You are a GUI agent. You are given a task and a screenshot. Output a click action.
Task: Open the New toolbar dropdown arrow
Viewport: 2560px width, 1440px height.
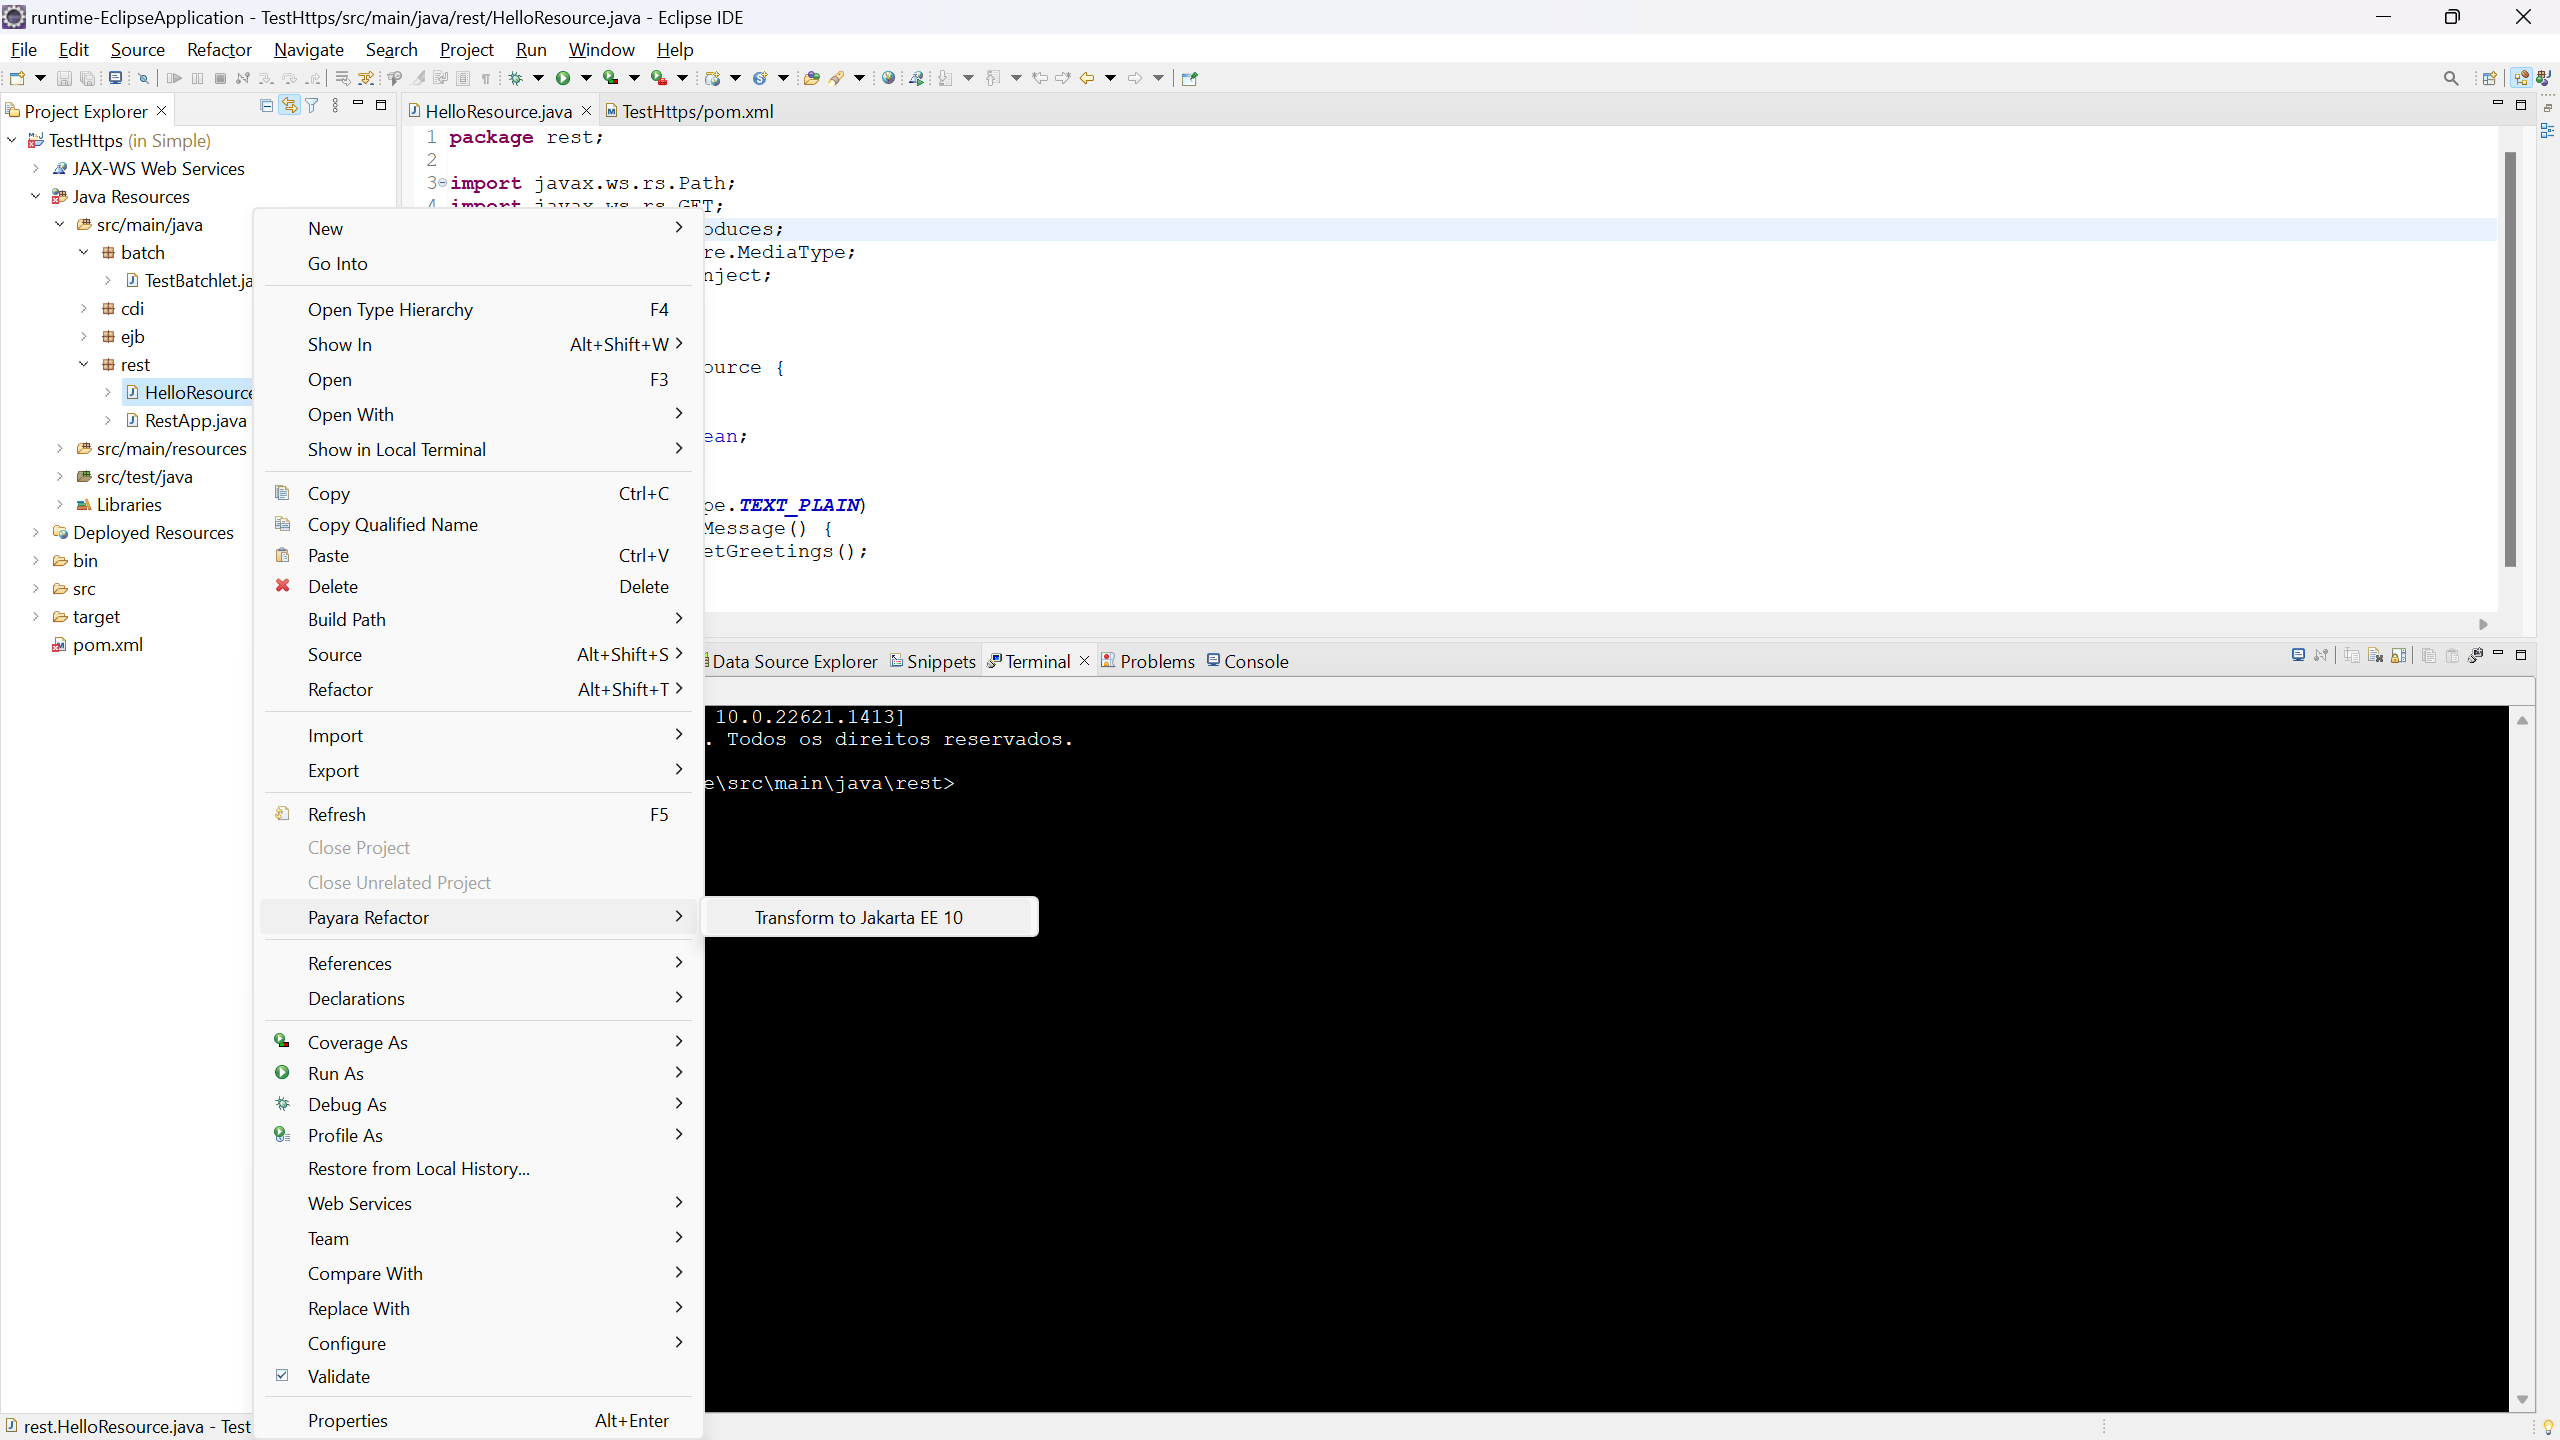tap(40, 78)
